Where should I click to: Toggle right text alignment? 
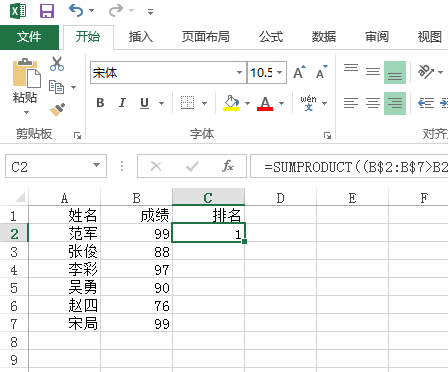tap(395, 103)
